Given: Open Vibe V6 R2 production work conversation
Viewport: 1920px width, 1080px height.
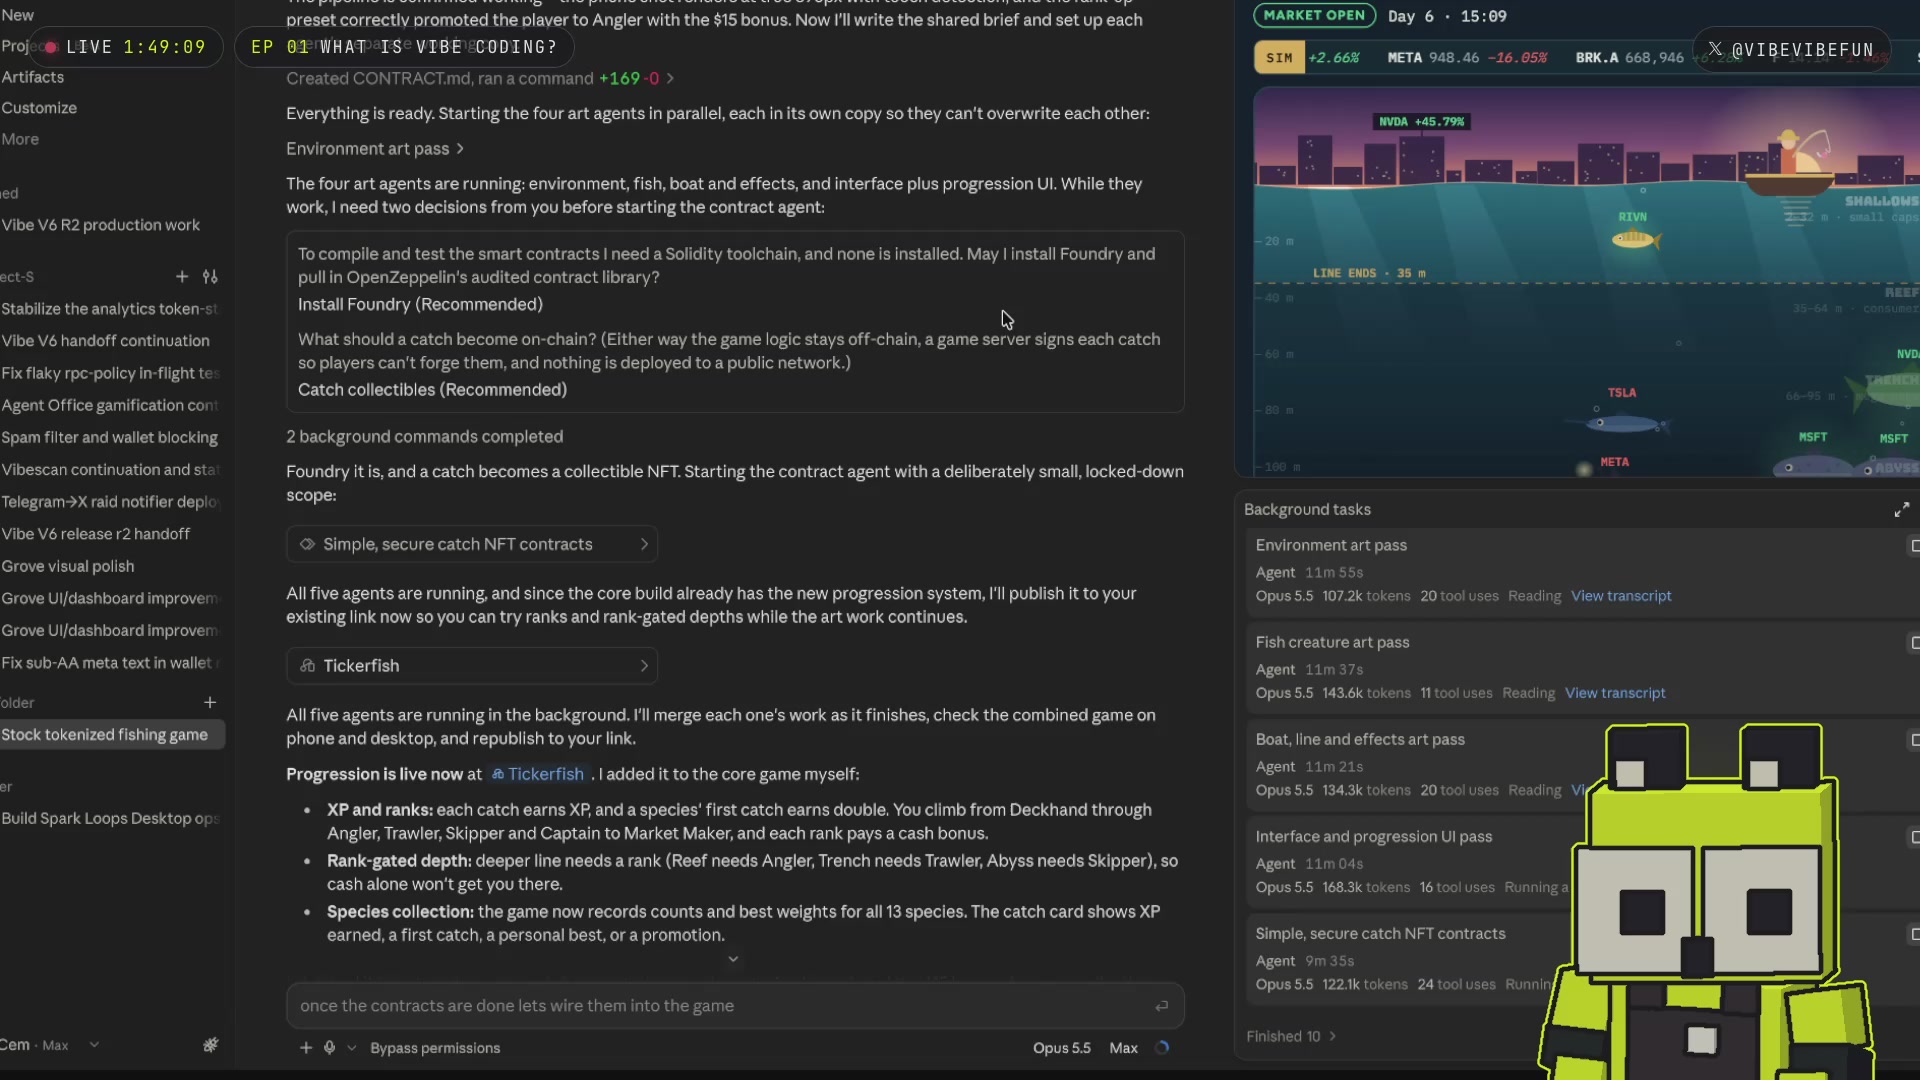Looking at the screenshot, I should (101, 225).
